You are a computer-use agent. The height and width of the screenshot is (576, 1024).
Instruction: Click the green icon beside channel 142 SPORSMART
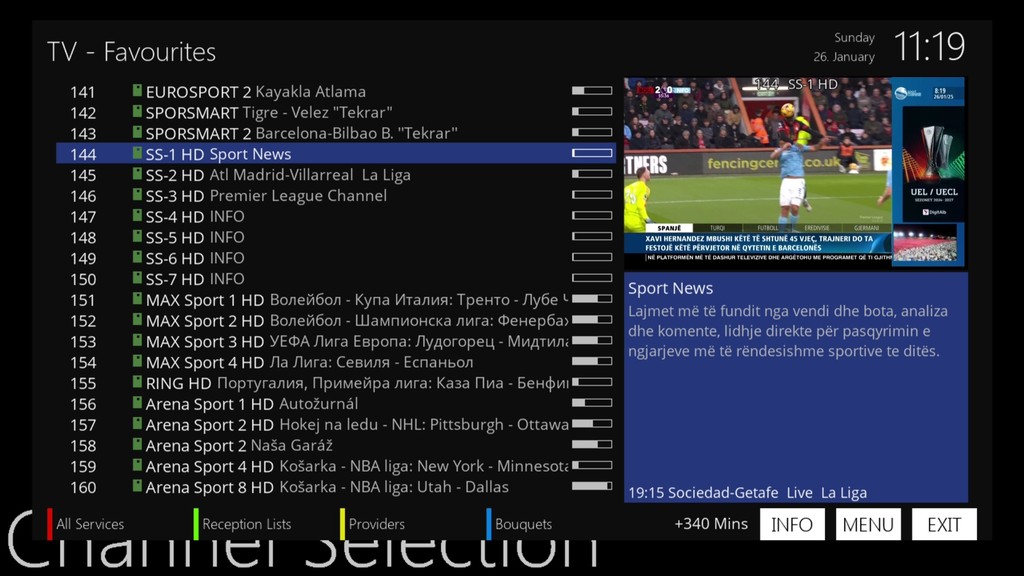(x=137, y=112)
